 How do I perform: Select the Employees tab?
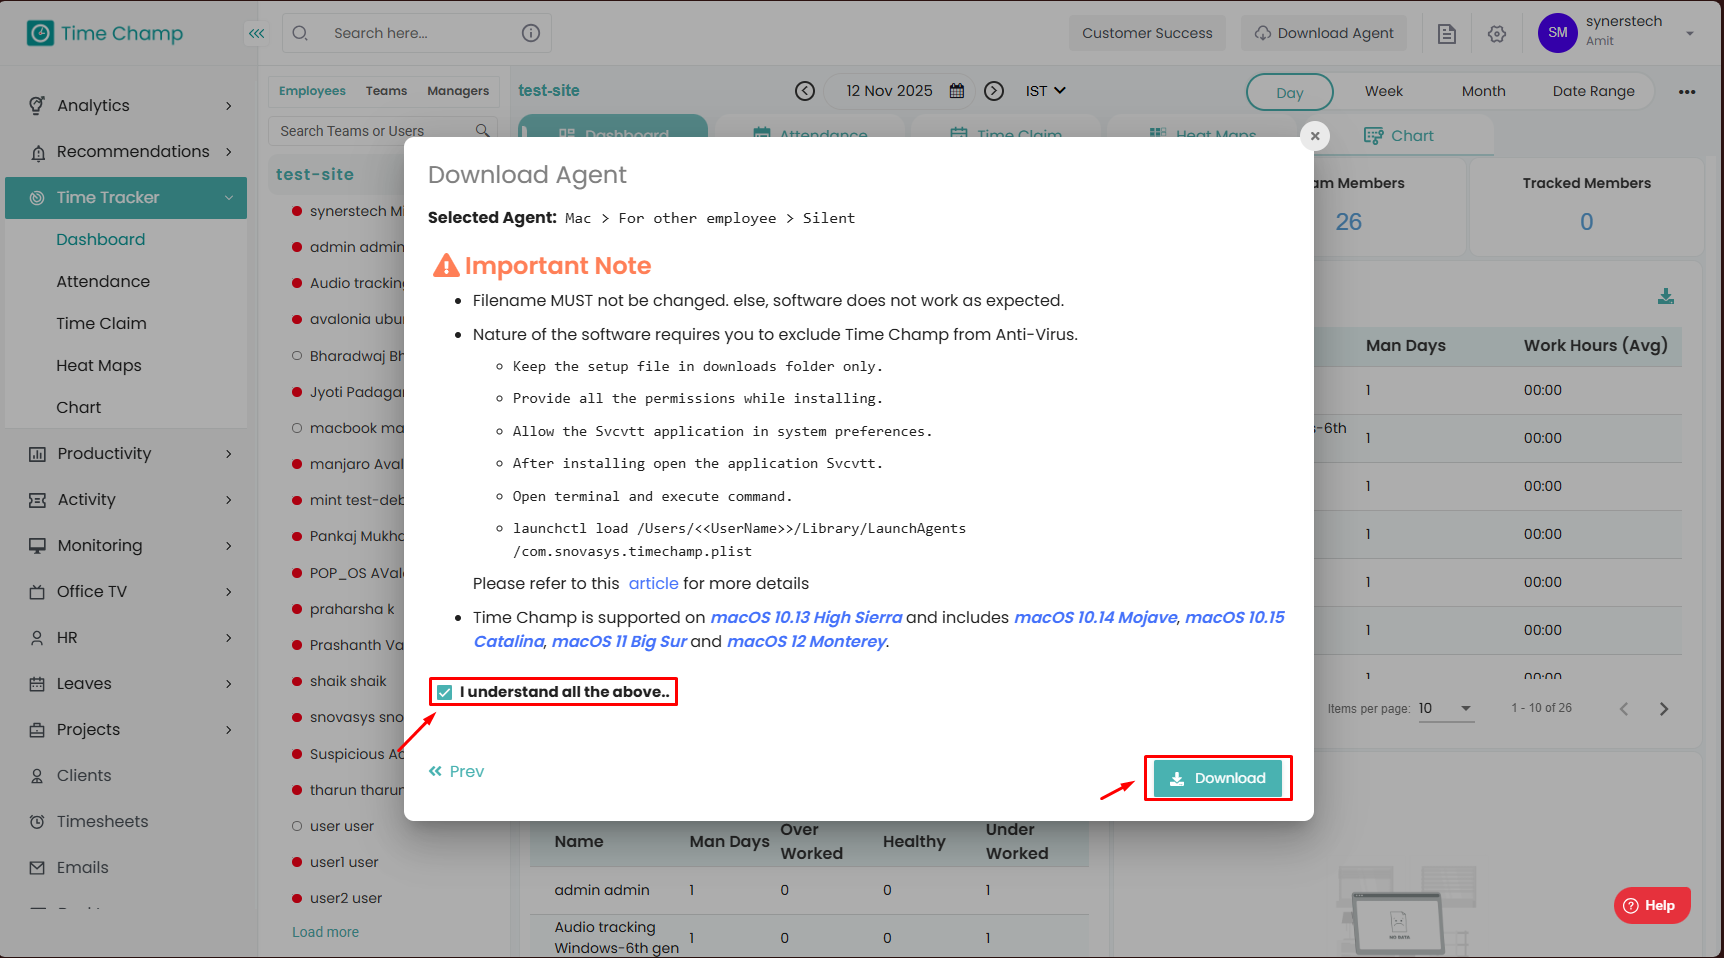312,91
